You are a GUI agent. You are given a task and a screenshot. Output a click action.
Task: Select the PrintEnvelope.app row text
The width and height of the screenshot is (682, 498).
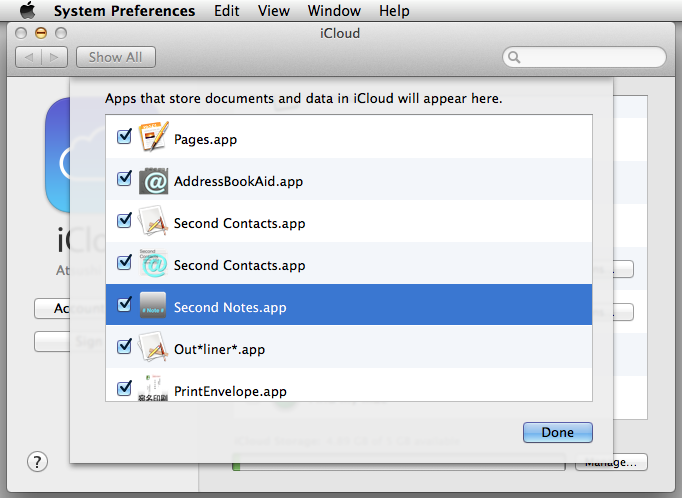(x=230, y=391)
